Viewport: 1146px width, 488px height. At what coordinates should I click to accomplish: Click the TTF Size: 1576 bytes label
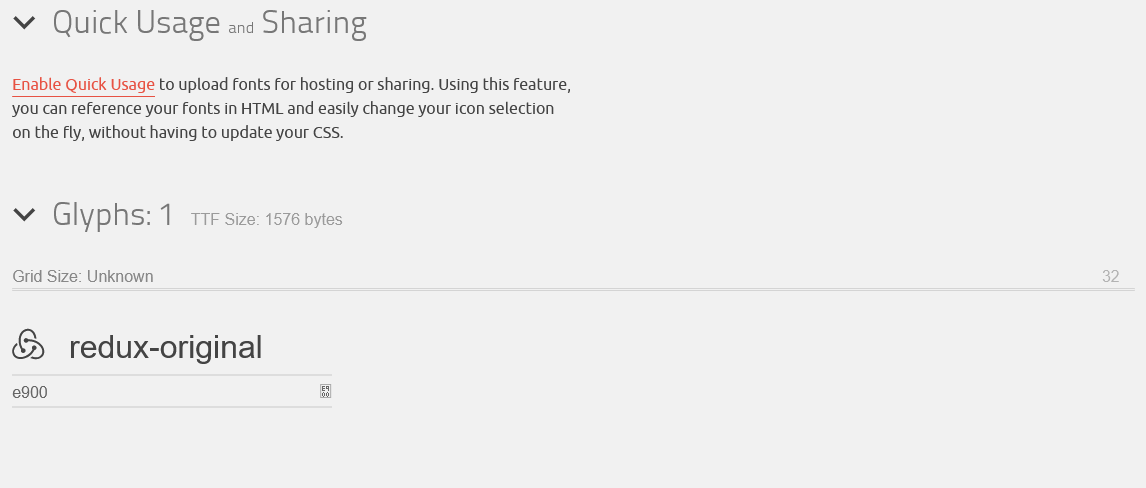pyautogui.click(x=267, y=220)
